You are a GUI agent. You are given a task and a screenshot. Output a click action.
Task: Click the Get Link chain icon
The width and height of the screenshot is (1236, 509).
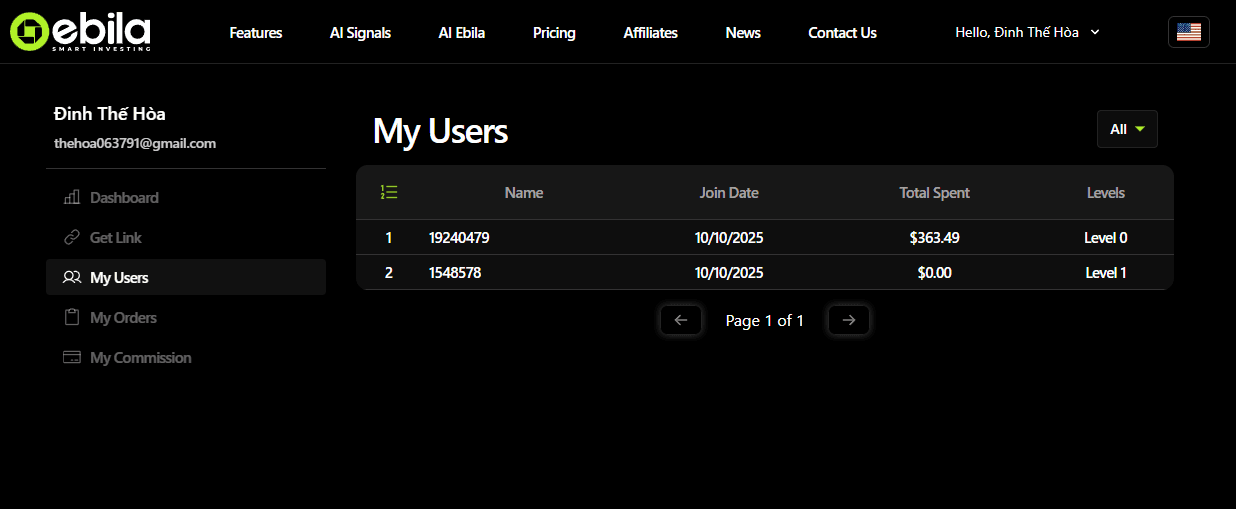coord(71,237)
